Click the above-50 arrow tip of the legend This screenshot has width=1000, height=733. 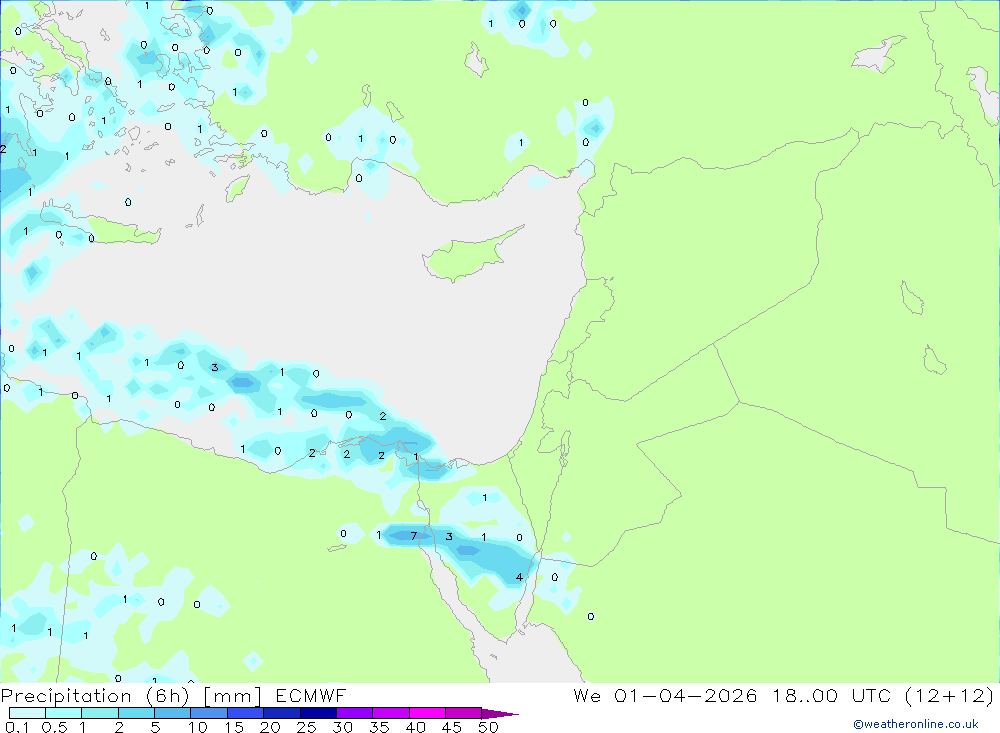point(500,714)
